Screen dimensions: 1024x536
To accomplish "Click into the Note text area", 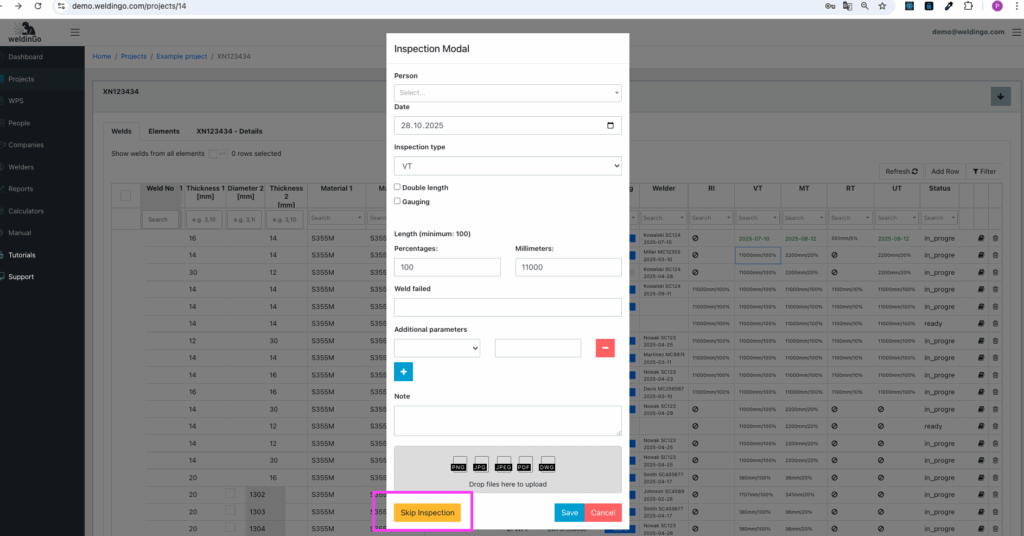I will coord(507,420).
